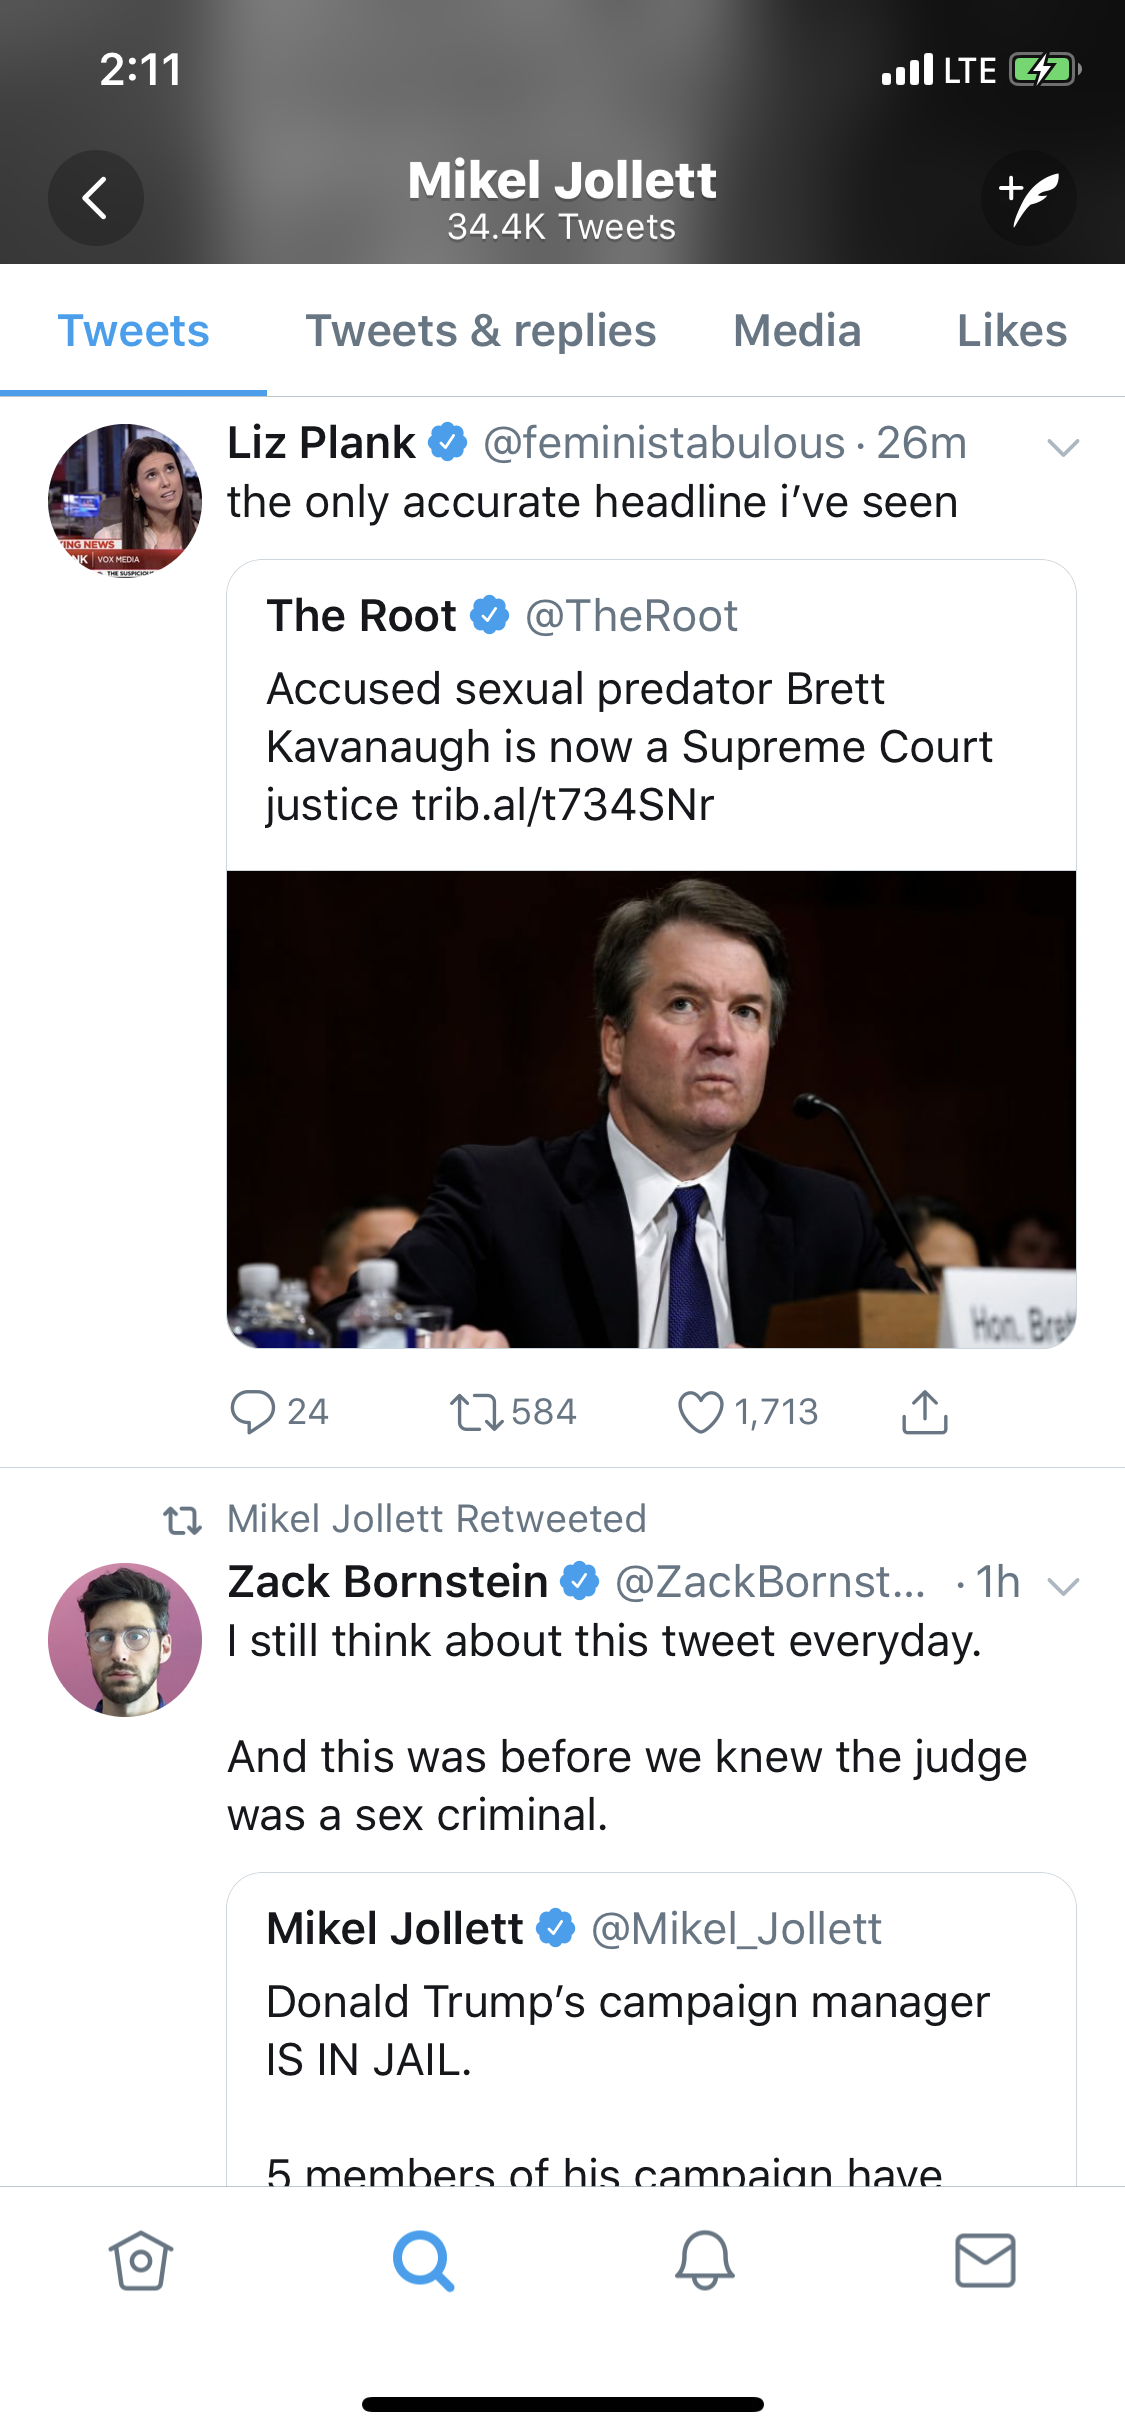This screenshot has width=1125, height=2436.
Task: Share Liz Plank's tweet
Action: pyautogui.click(x=925, y=1412)
